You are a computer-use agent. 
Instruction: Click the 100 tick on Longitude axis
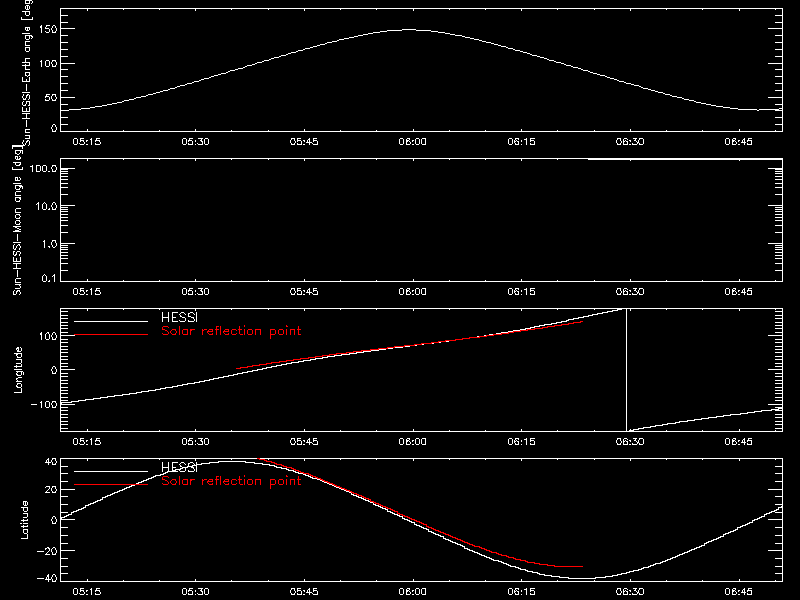point(49,336)
